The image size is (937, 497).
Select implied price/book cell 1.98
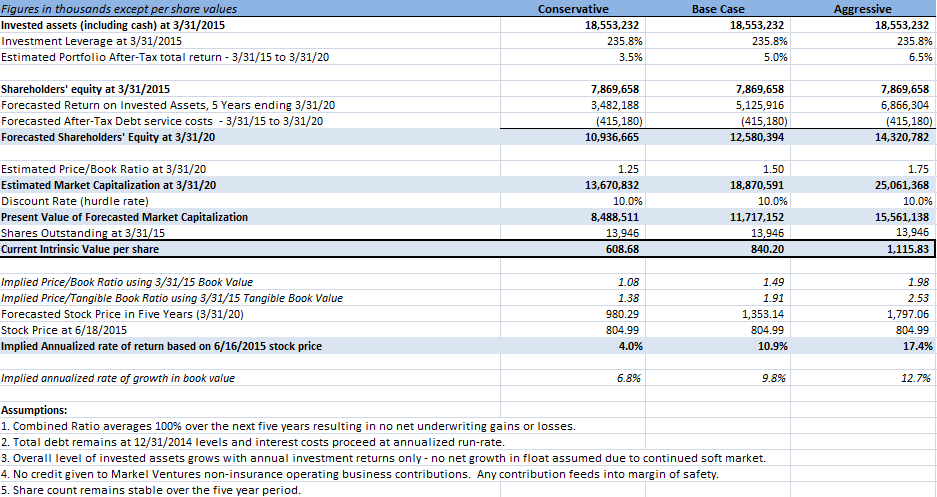tap(919, 282)
